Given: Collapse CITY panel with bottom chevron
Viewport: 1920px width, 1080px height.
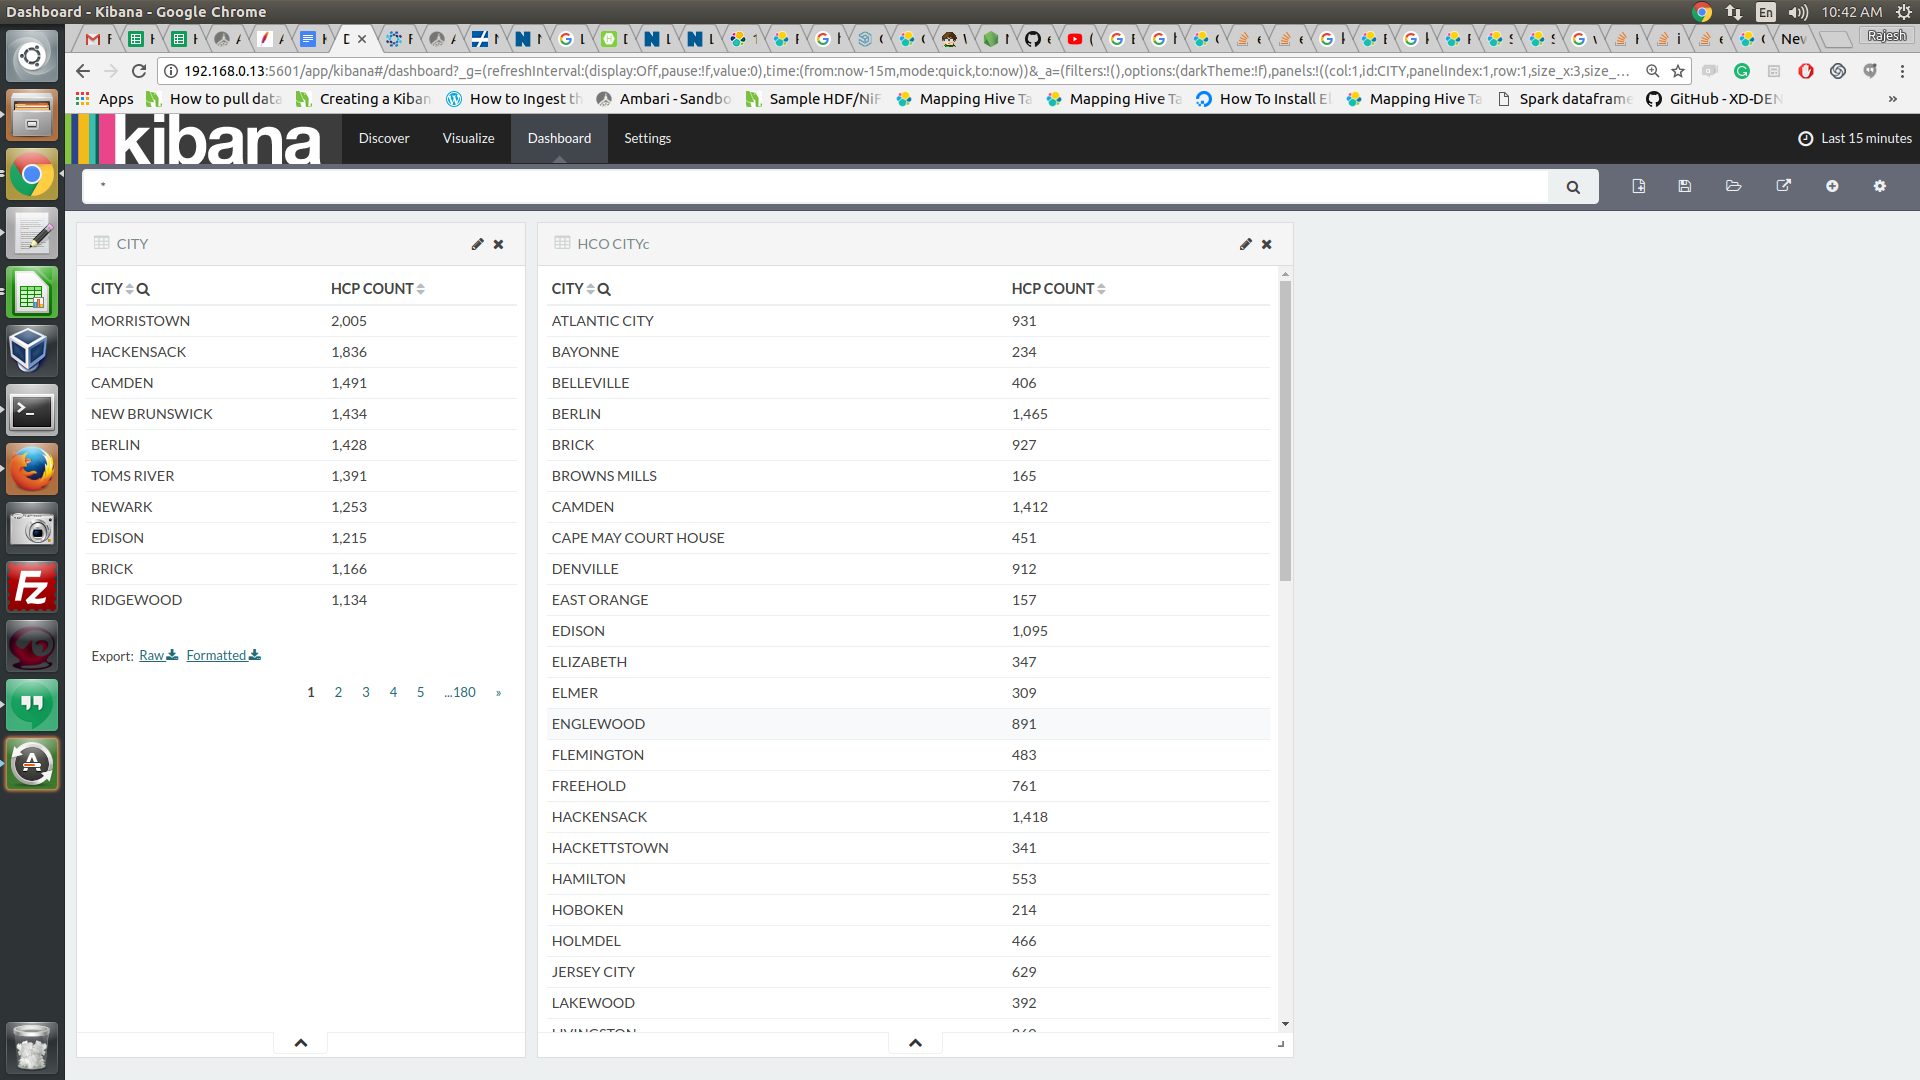Looking at the screenshot, I should tap(301, 1043).
